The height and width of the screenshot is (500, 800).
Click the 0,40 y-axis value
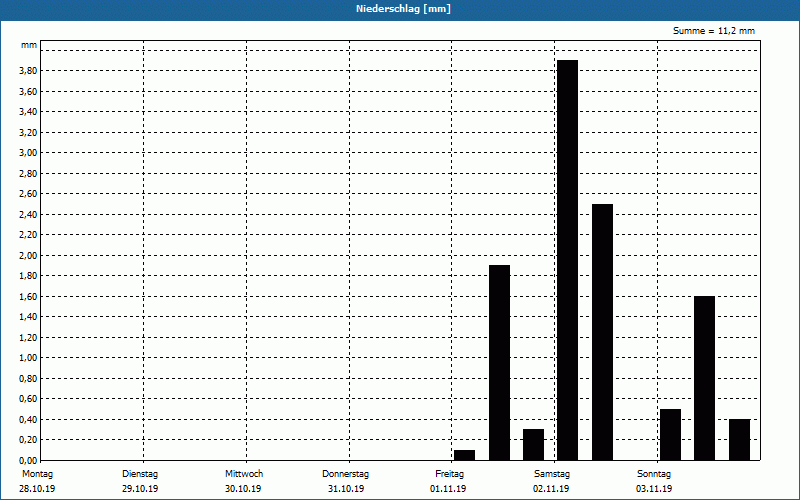28,419
